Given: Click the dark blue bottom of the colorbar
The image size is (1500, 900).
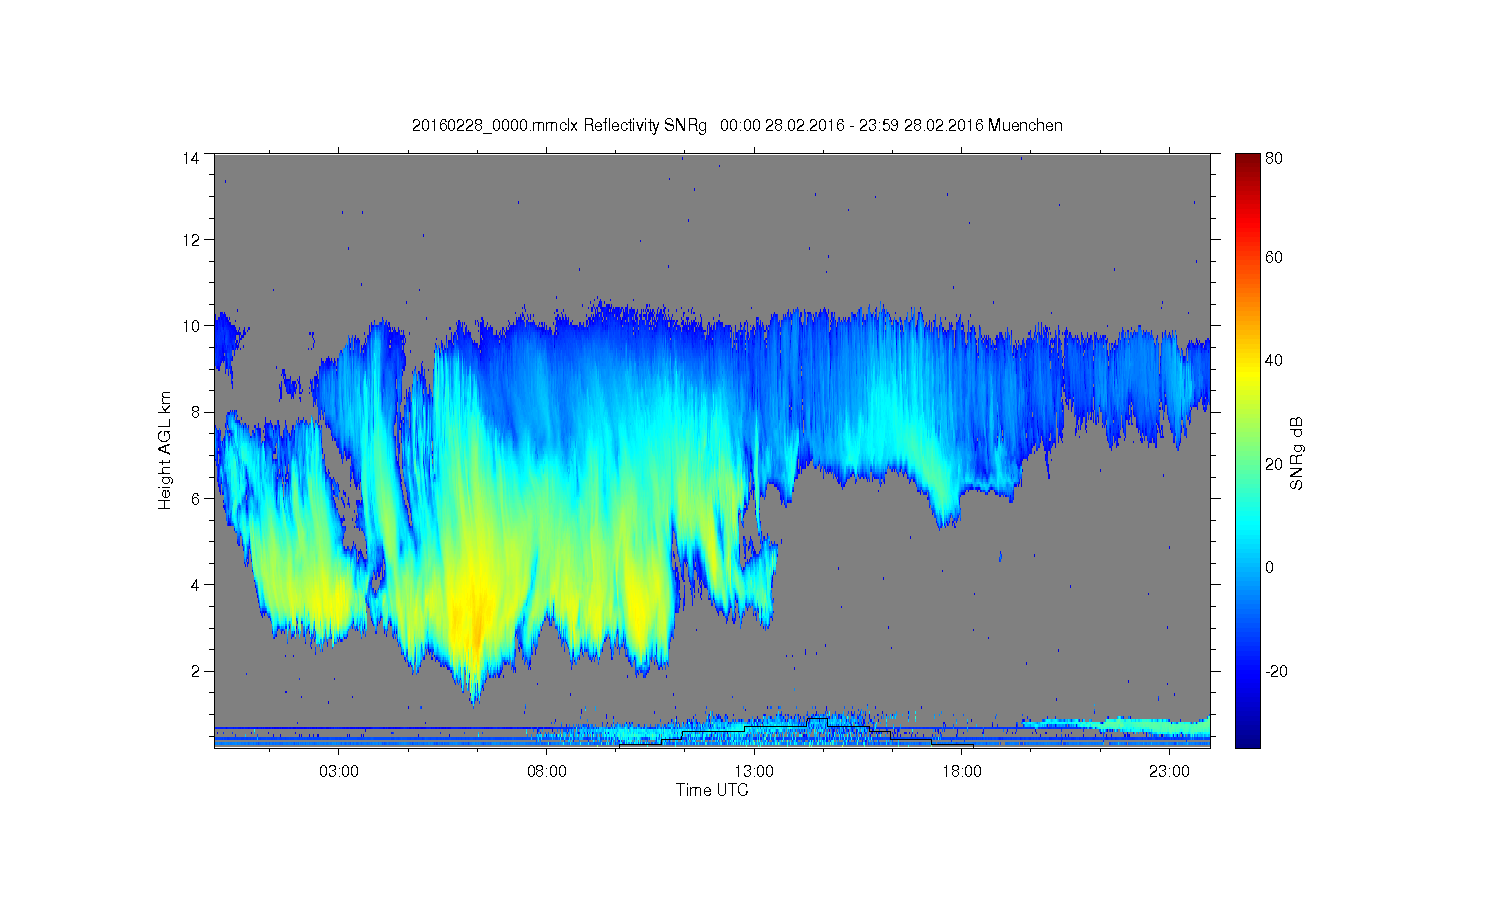Looking at the screenshot, I should point(1247,738).
